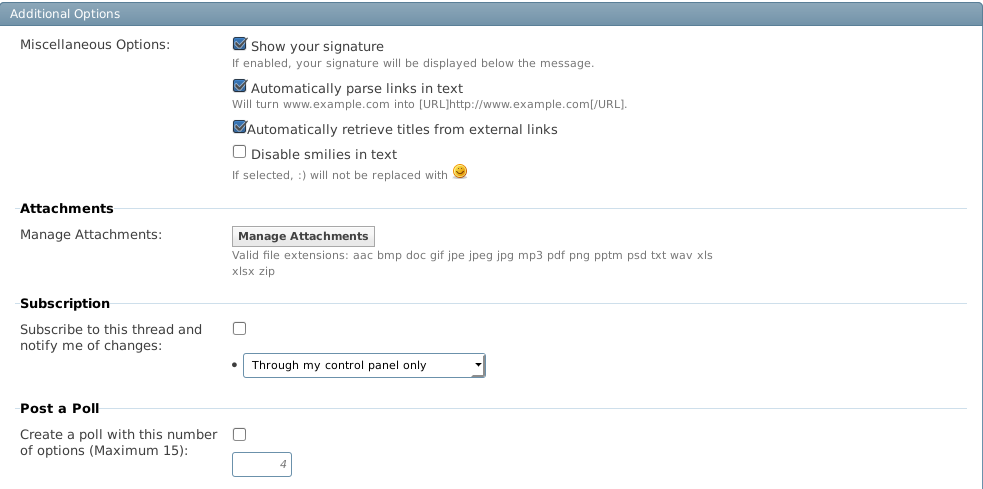
Task: Click the Additional Options header bar
Action: coord(492,14)
